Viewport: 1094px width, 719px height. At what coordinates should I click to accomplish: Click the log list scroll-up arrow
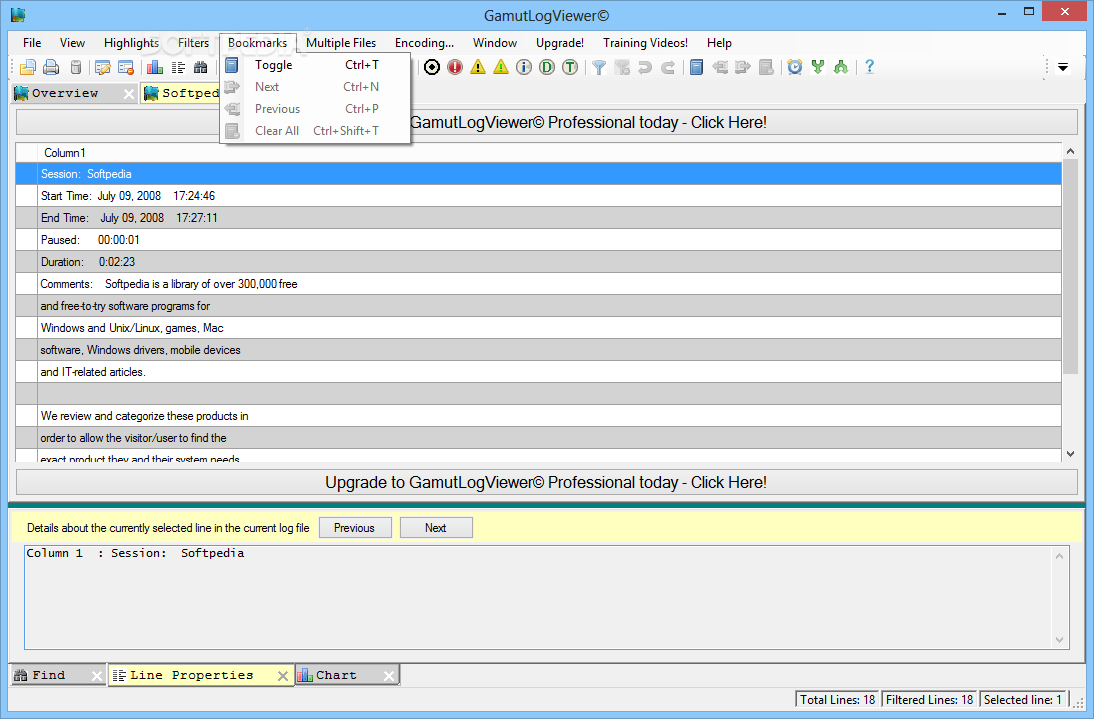1070,151
